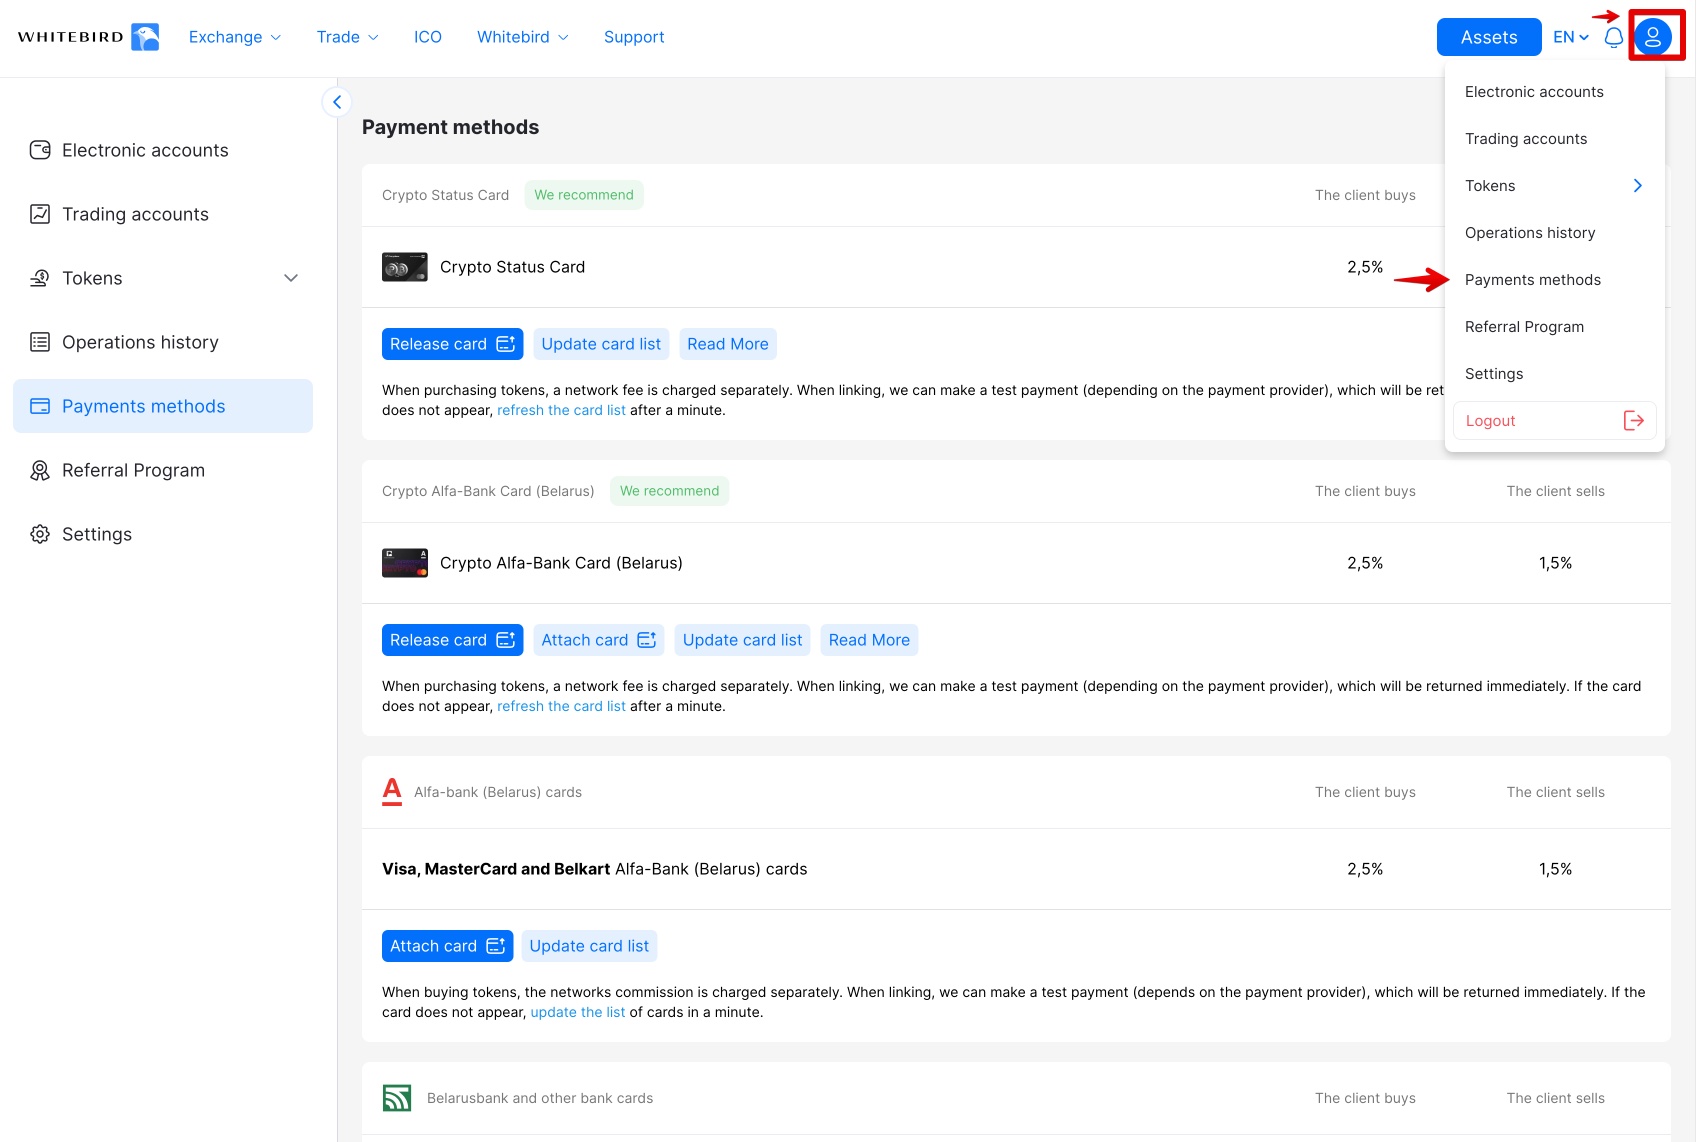Viewport: 1696px width, 1142px height.
Task: Click the Trading accounts chart icon in sidebar
Action: tap(40, 214)
